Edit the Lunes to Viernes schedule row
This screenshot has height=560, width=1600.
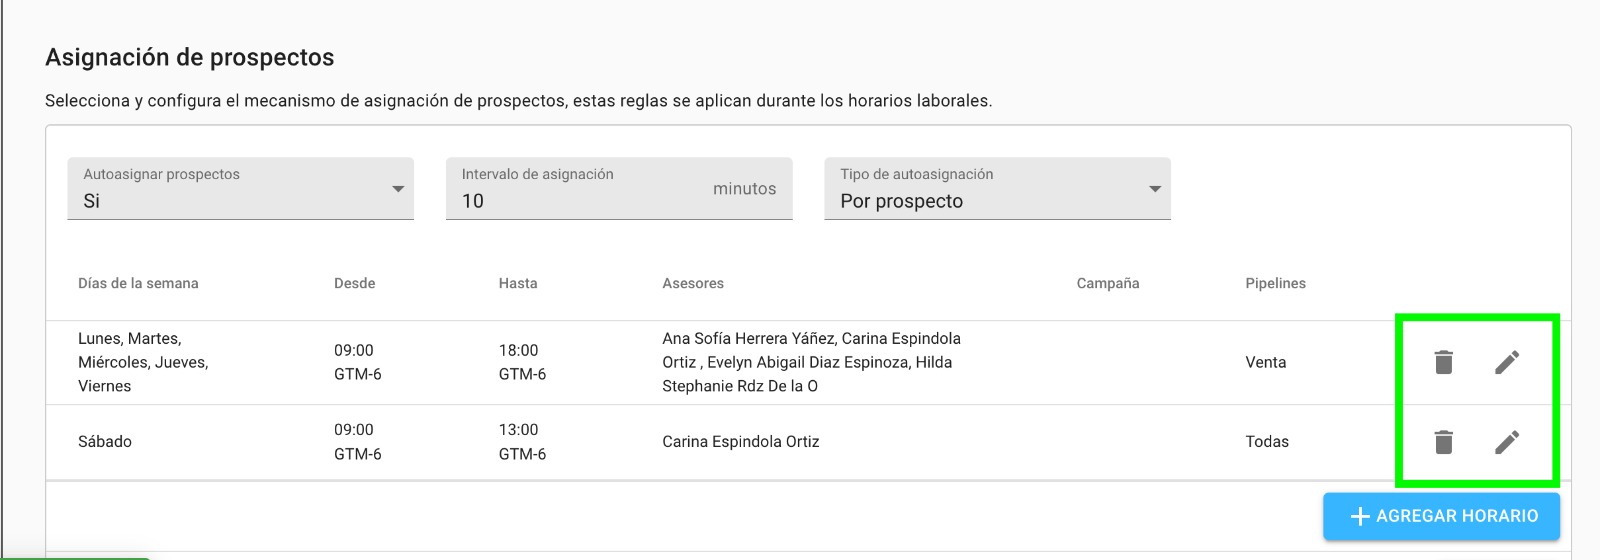[x=1507, y=362]
